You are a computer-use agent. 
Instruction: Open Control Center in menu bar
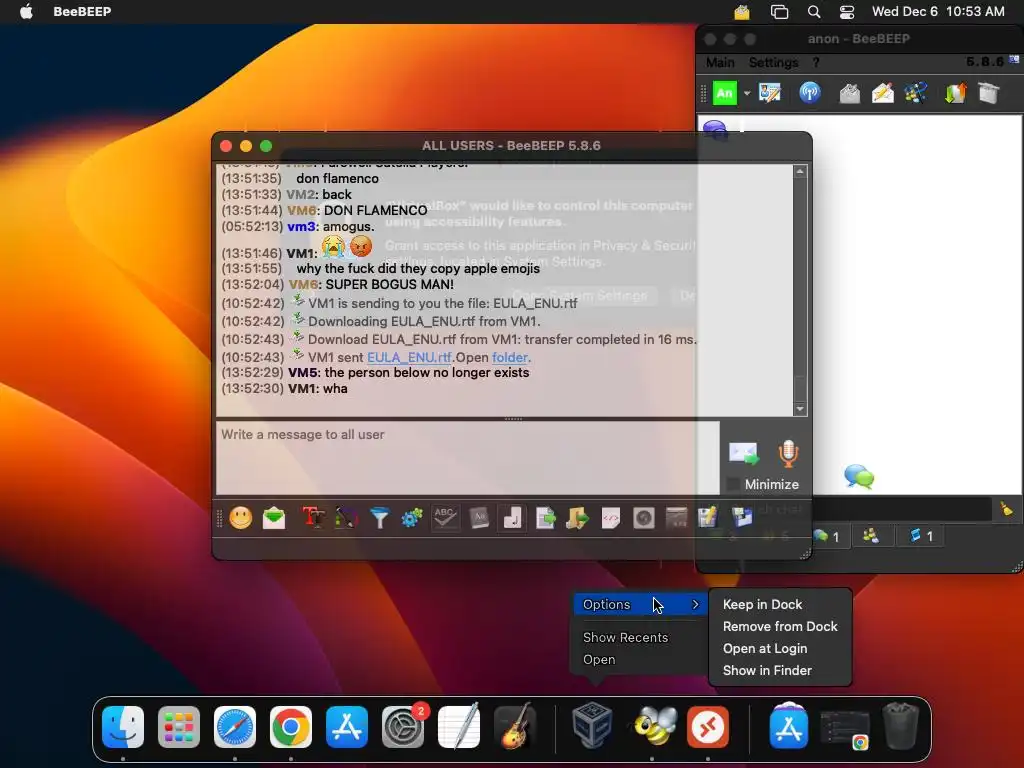[x=847, y=12]
